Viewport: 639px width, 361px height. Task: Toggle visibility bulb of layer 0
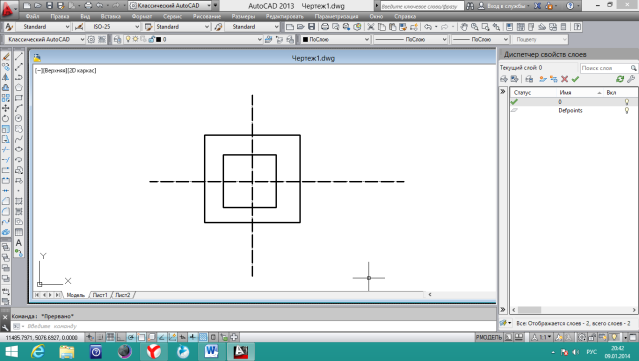627,102
